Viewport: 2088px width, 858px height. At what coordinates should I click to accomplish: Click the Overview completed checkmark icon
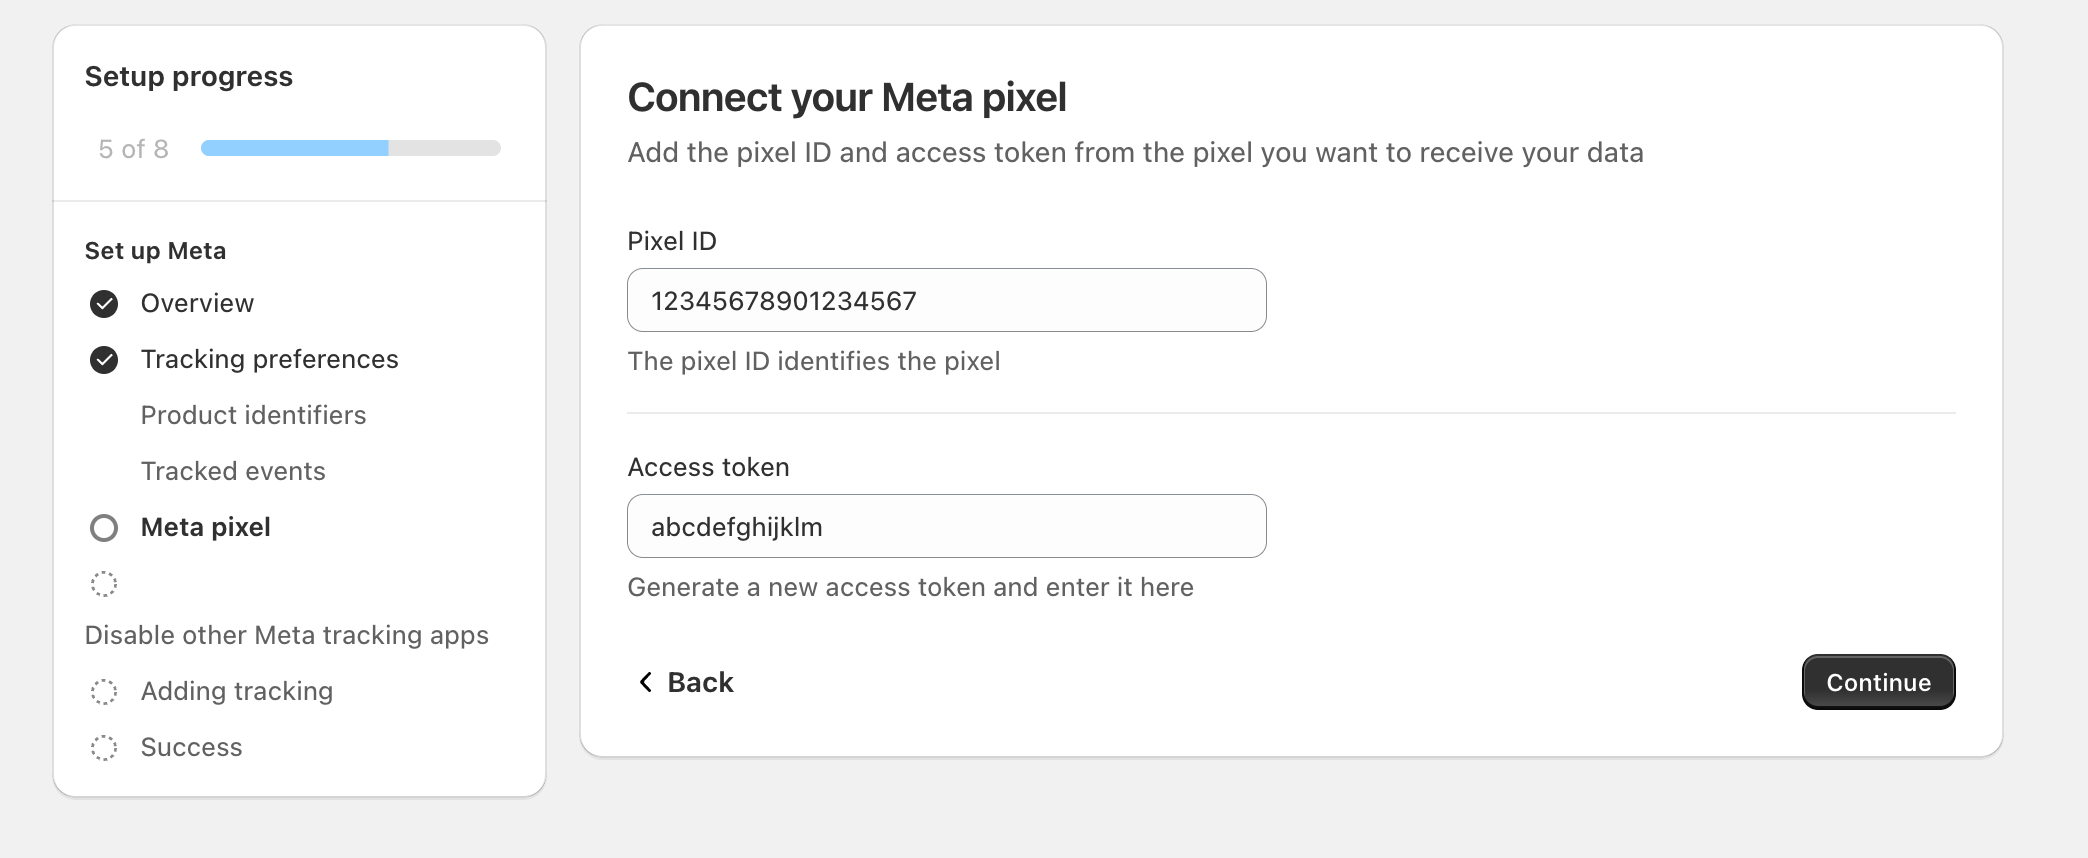[x=104, y=304]
